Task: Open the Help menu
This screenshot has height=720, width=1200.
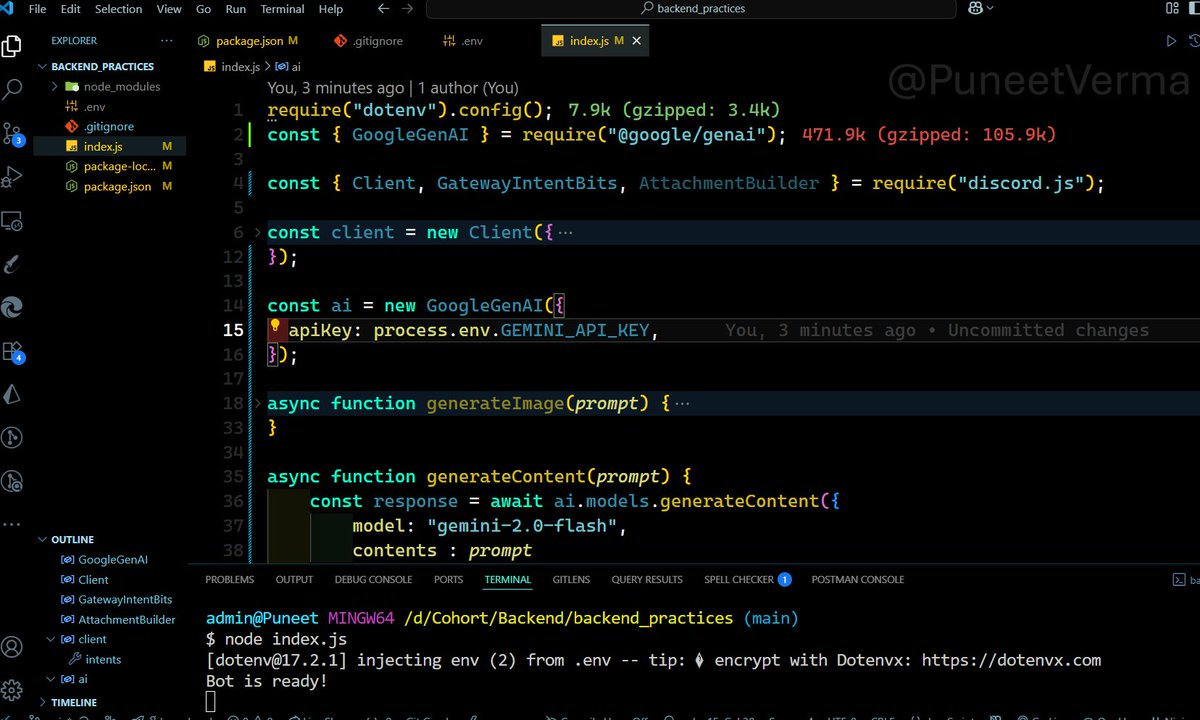Action: coord(331,9)
